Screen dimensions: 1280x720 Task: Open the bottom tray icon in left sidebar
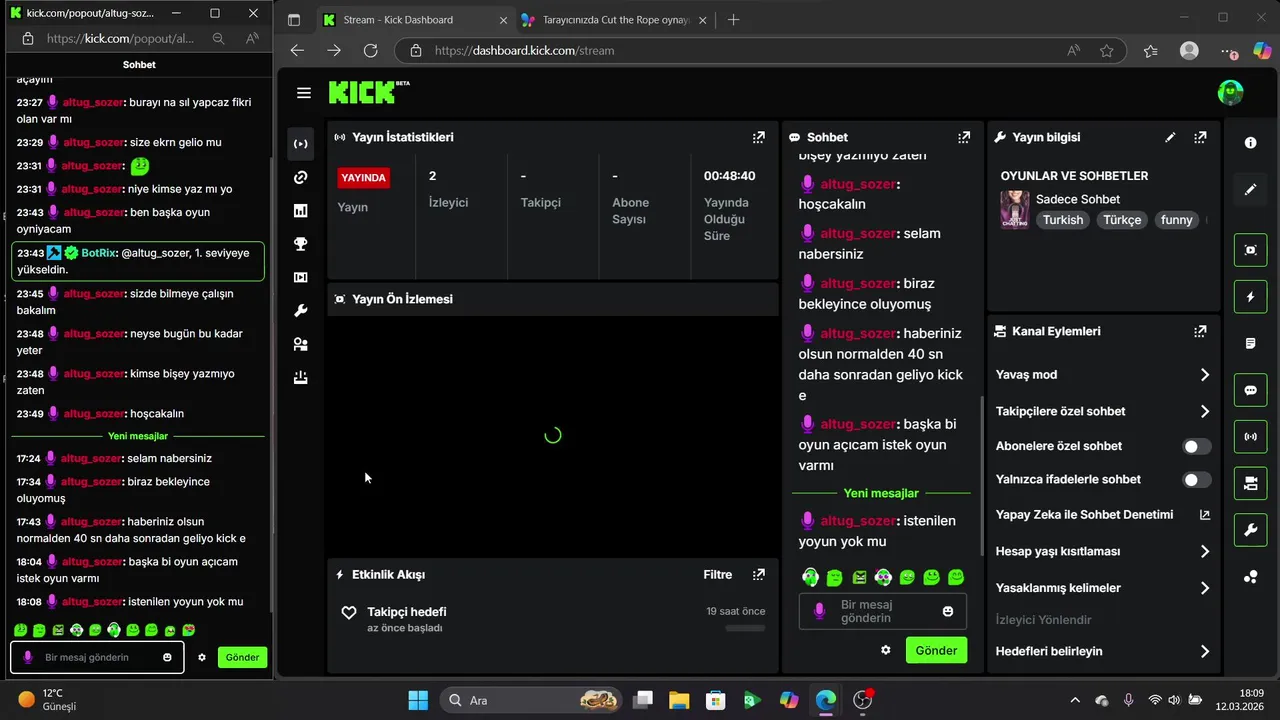pos(300,378)
